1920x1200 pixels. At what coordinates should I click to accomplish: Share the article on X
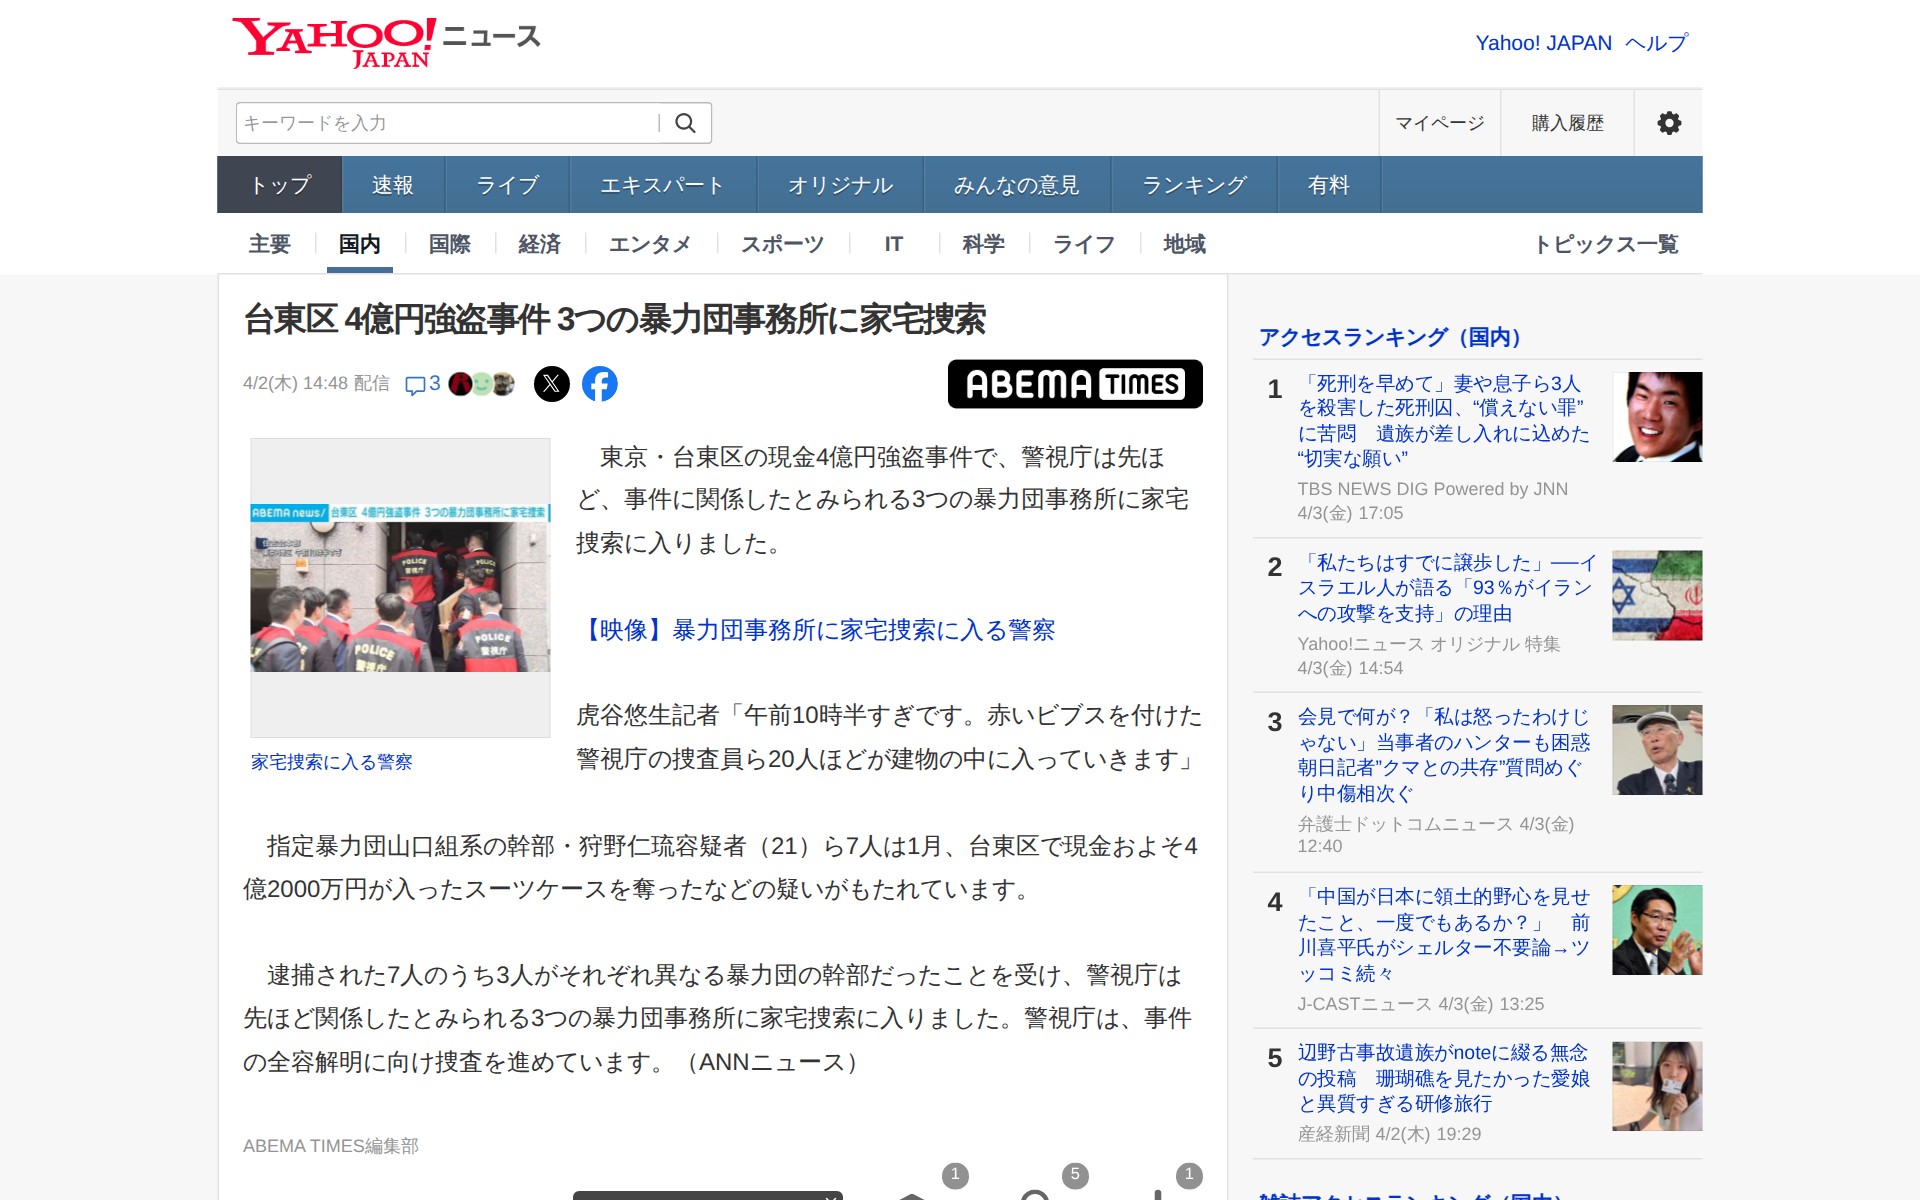pos(553,383)
